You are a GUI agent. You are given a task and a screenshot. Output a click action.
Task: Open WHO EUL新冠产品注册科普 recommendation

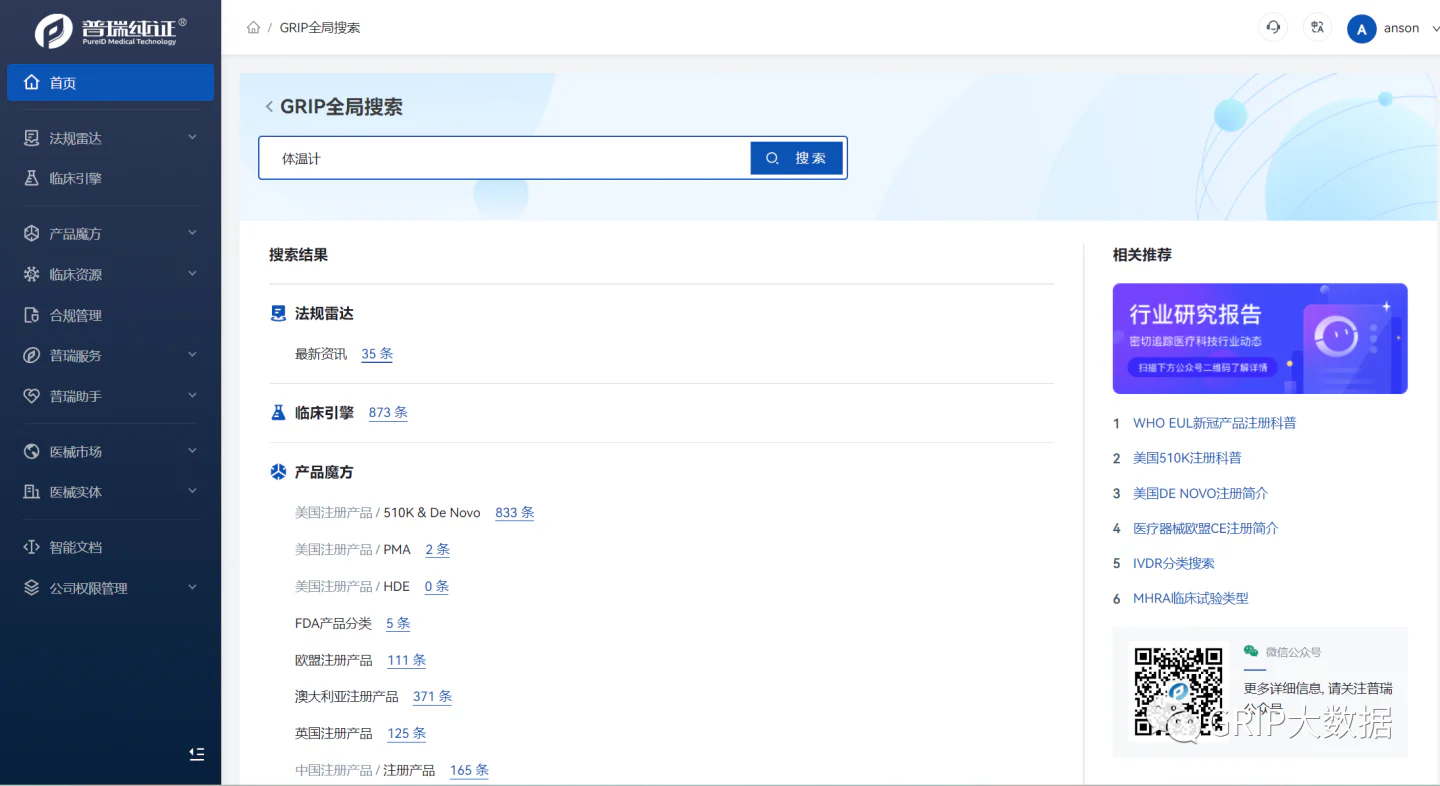pos(1214,423)
